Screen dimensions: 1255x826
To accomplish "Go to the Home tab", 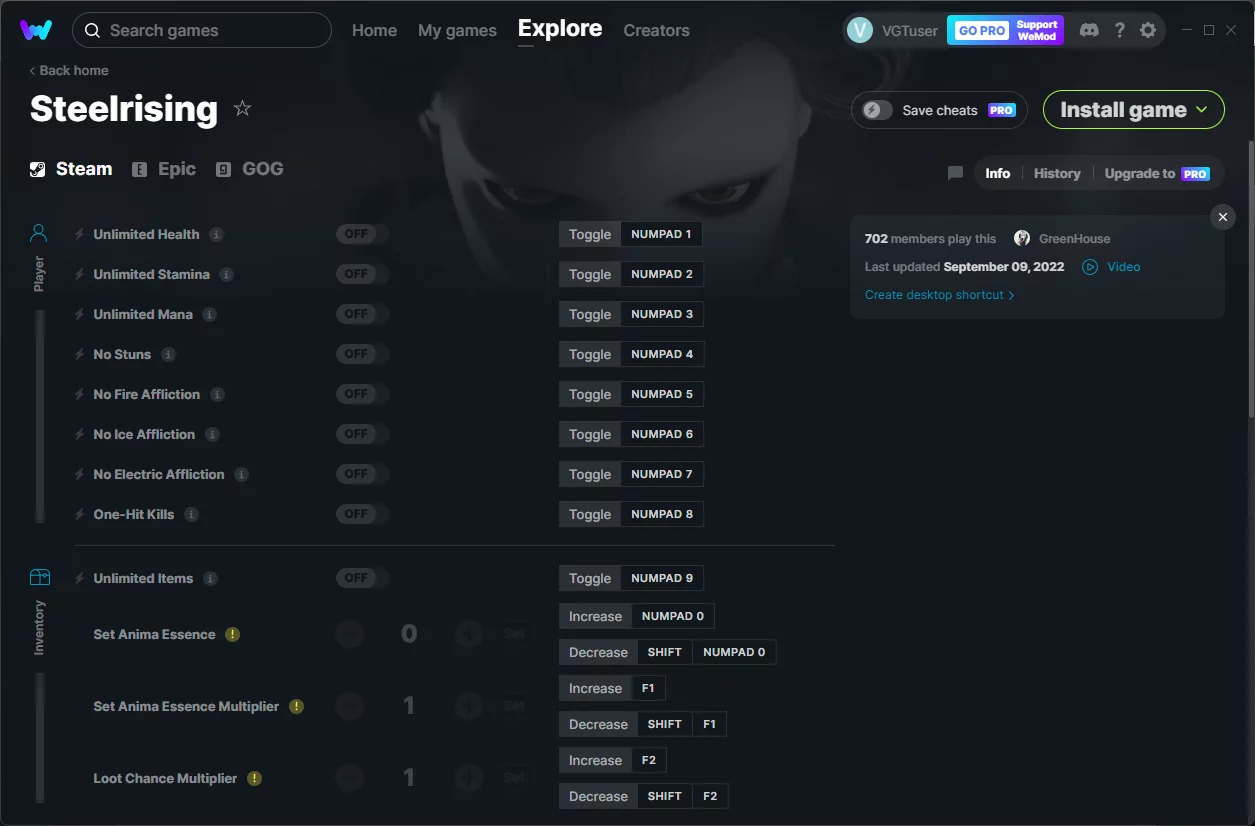I will tap(374, 30).
